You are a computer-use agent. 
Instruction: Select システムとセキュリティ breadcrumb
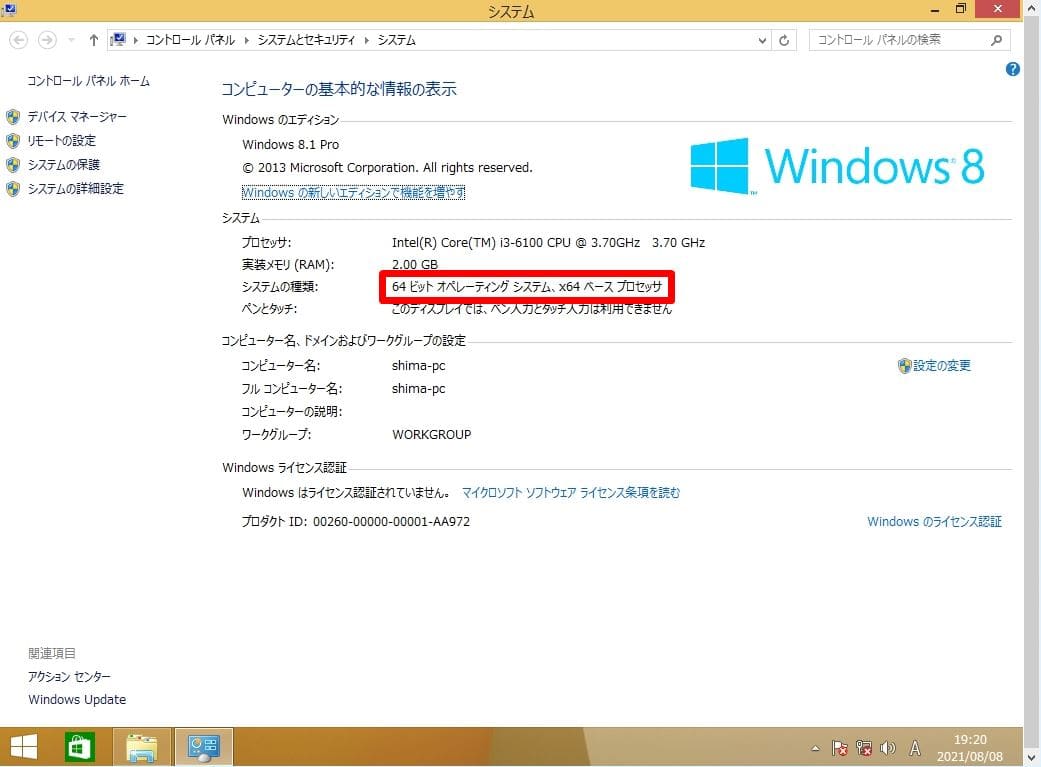coord(306,41)
